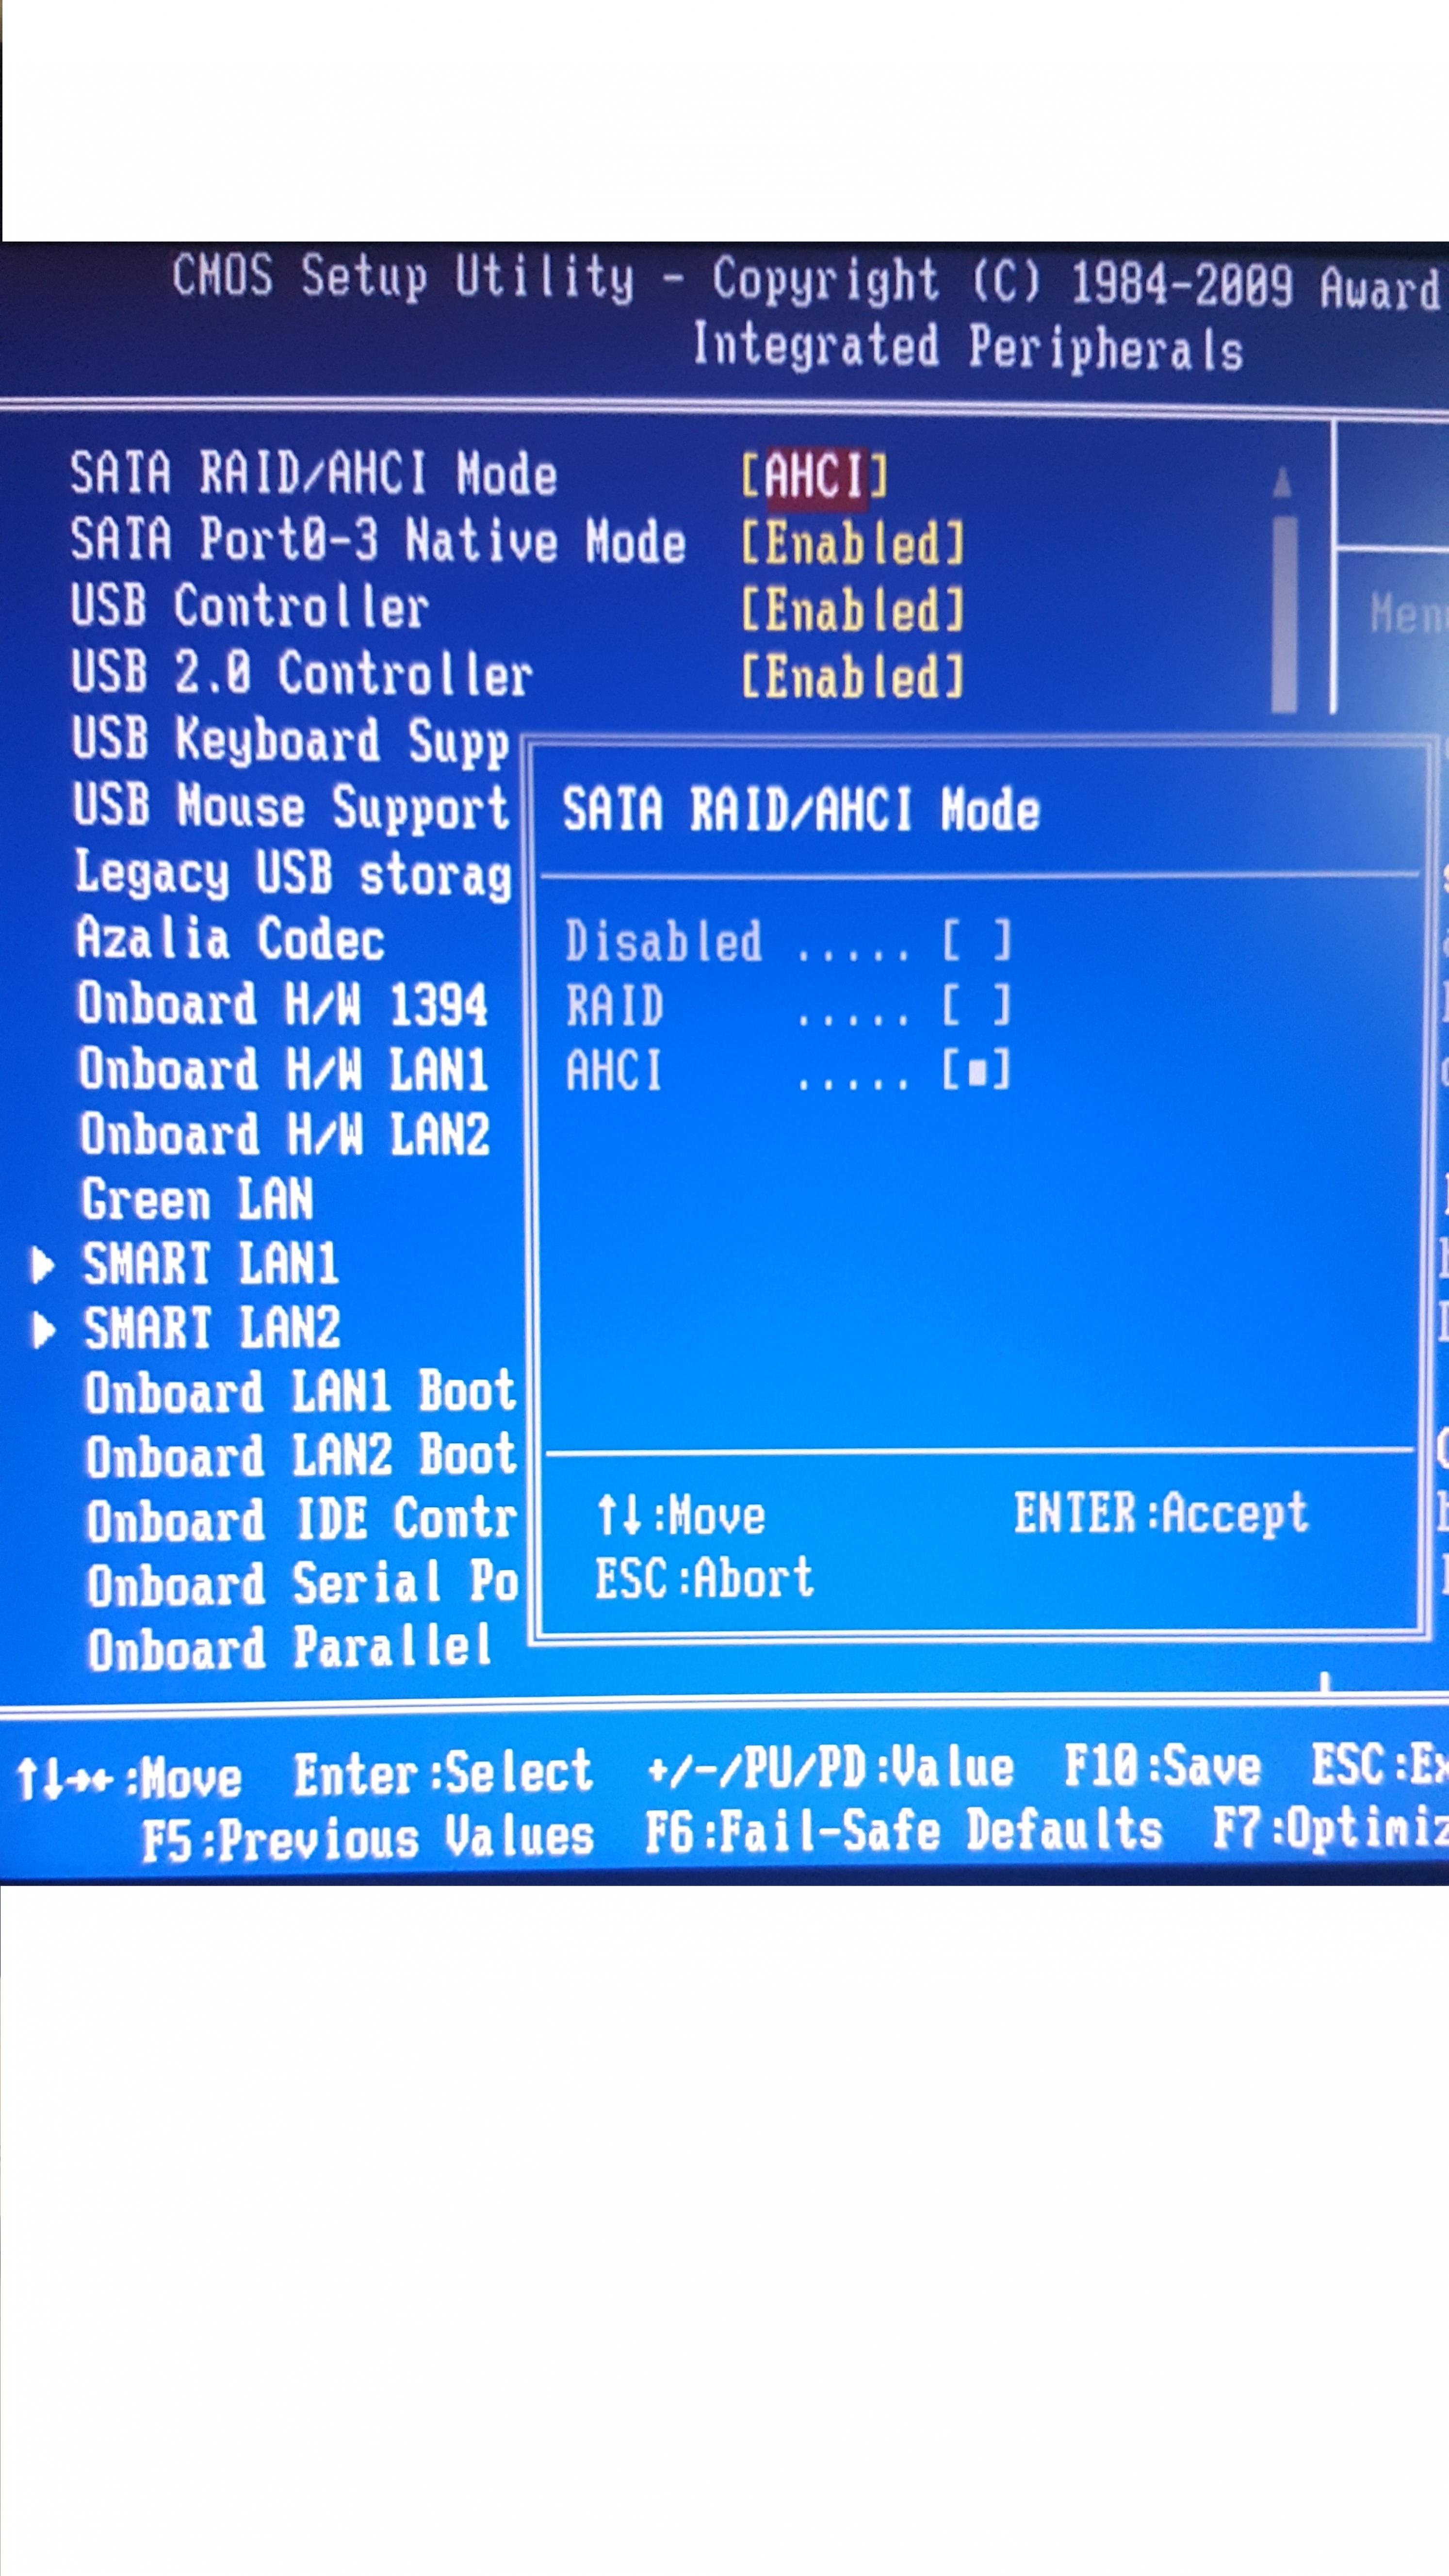Click the F10:Save hint in footer
Screen dimensions: 1449x2576
pyautogui.click(x=1162, y=1767)
